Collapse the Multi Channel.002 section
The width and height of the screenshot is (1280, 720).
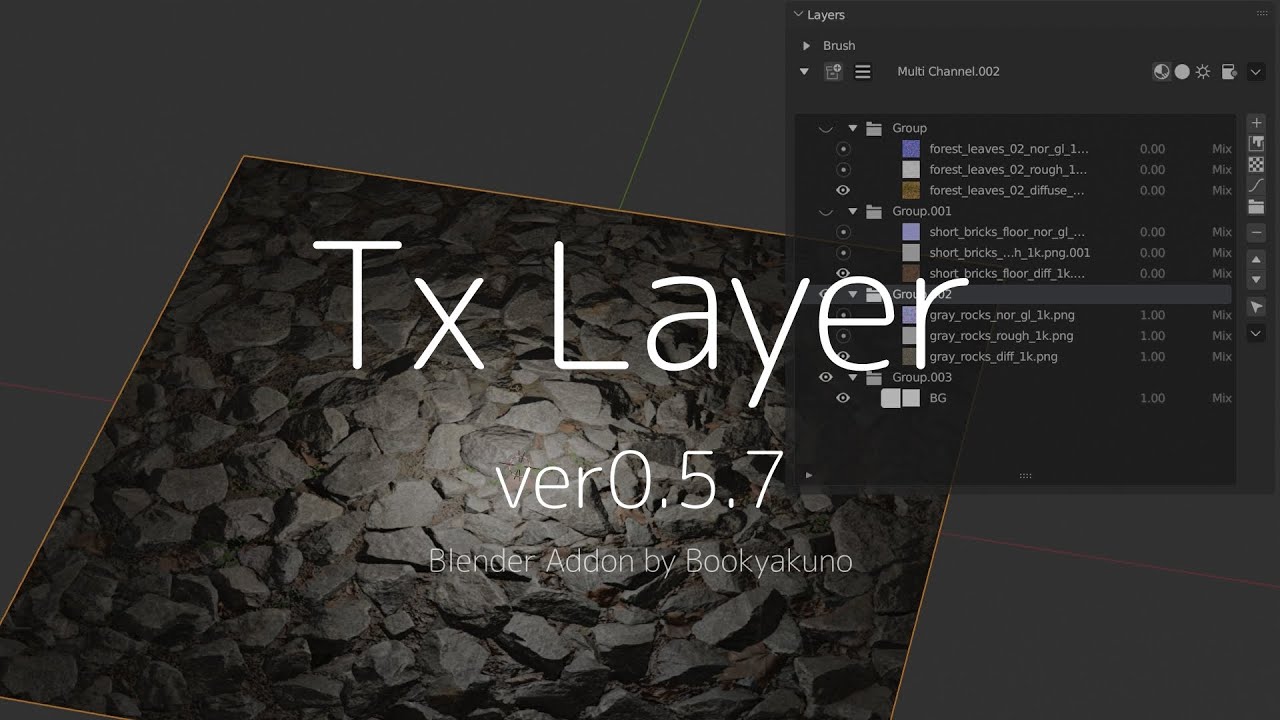(x=804, y=72)
